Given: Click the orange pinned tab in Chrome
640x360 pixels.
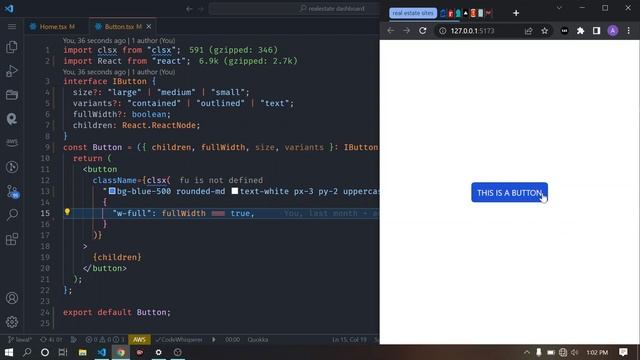Looking at the screenshot, I should pos(473,13).
